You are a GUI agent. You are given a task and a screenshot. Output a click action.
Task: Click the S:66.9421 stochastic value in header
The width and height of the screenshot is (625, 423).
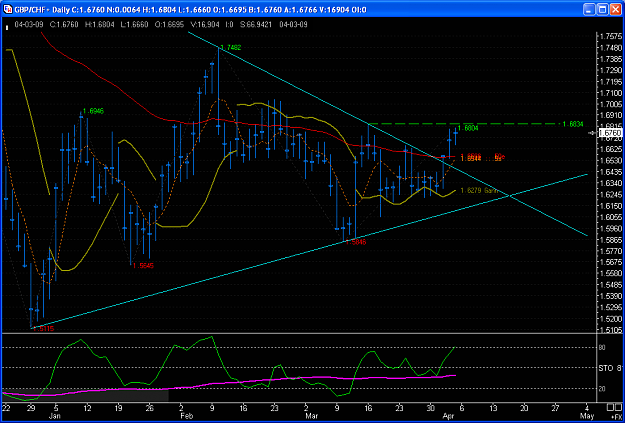(x=256, y=25)
